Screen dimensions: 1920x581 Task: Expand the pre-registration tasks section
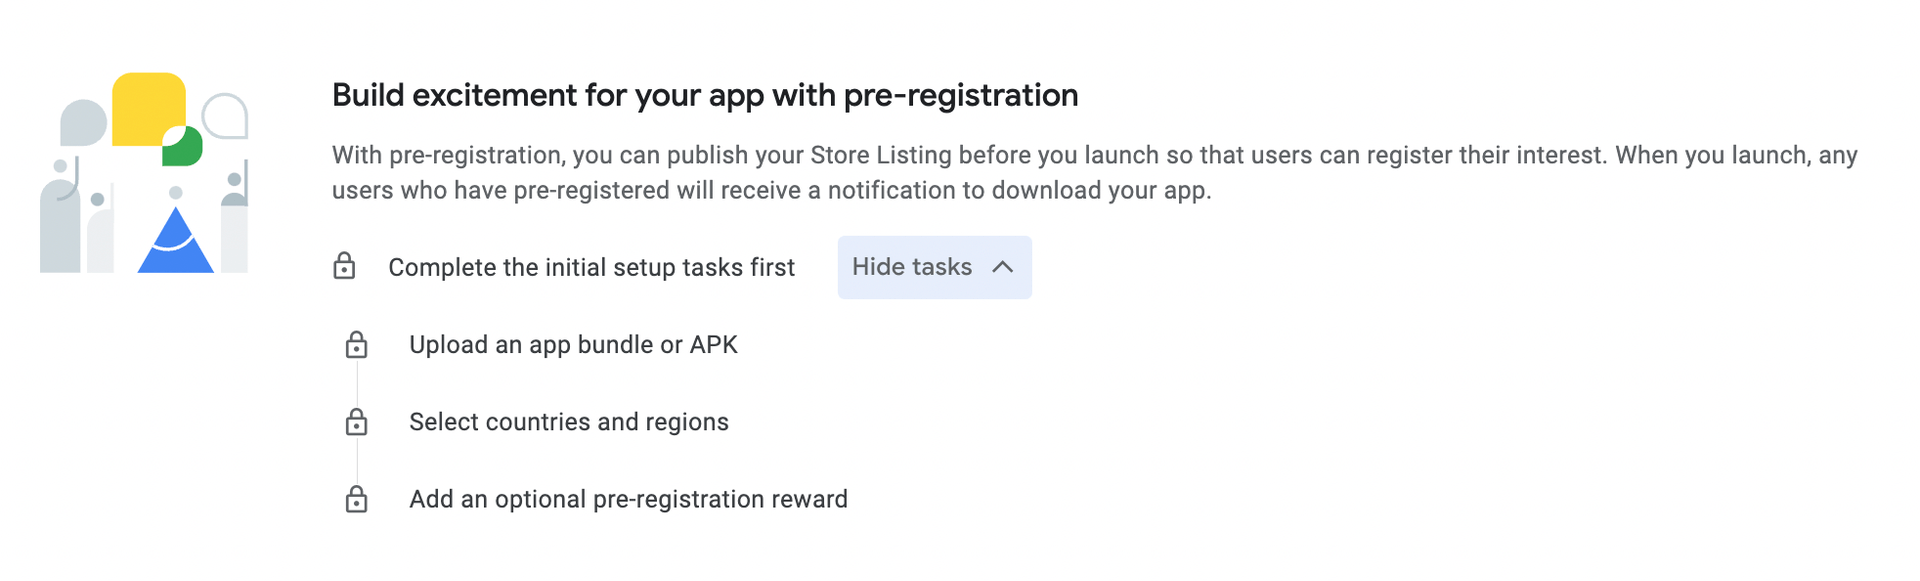[934, 267]
